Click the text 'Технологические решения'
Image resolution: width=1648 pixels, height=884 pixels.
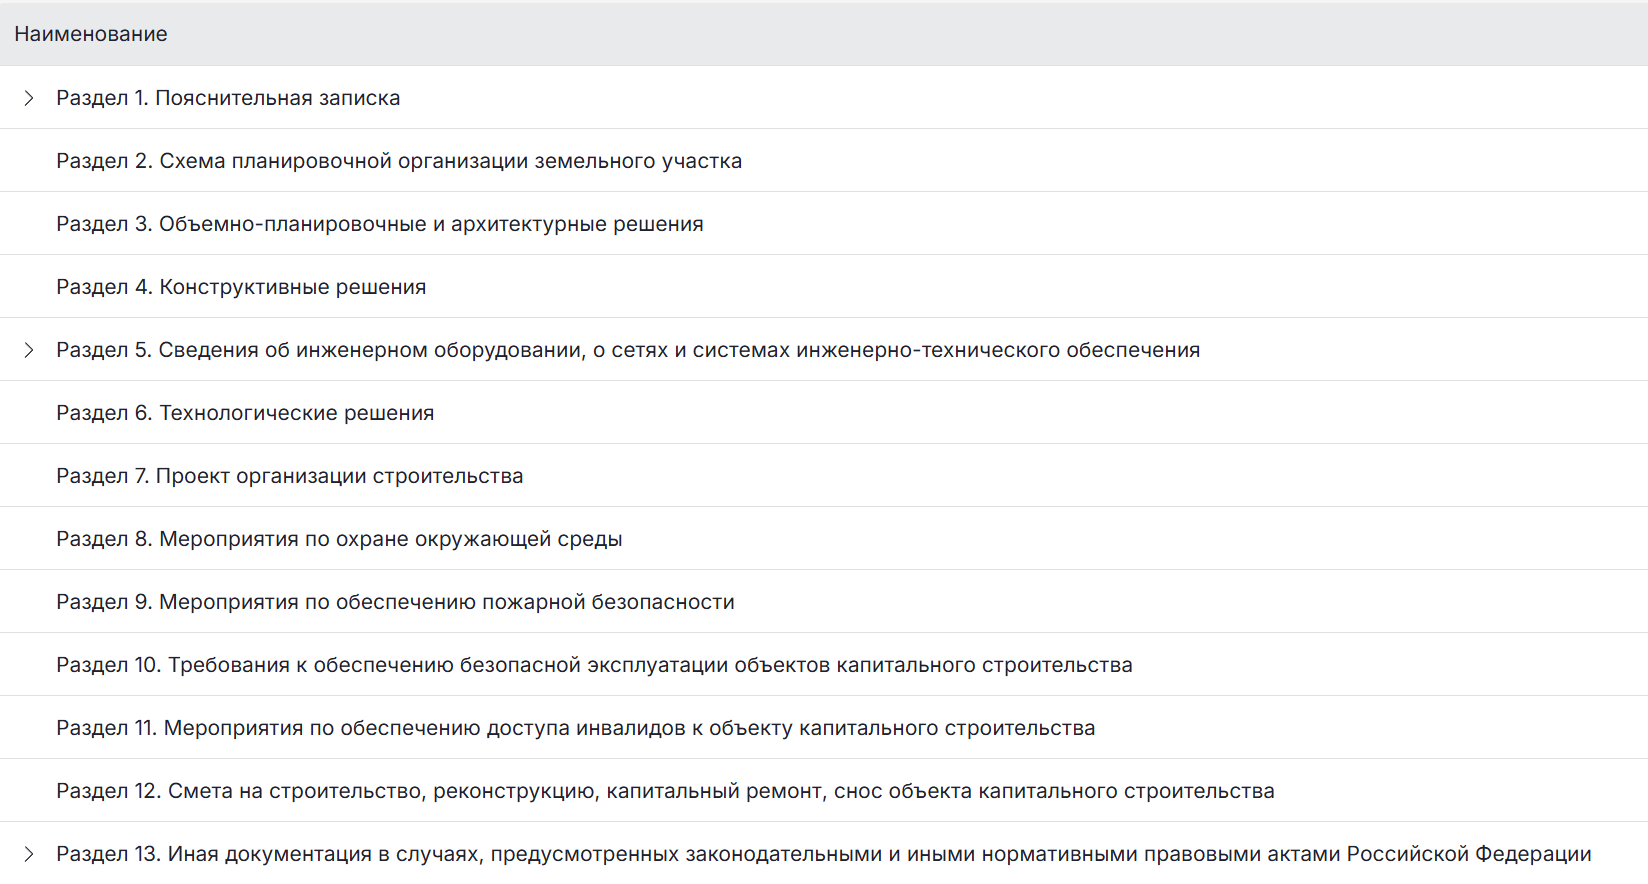click(x=297, y=413)
